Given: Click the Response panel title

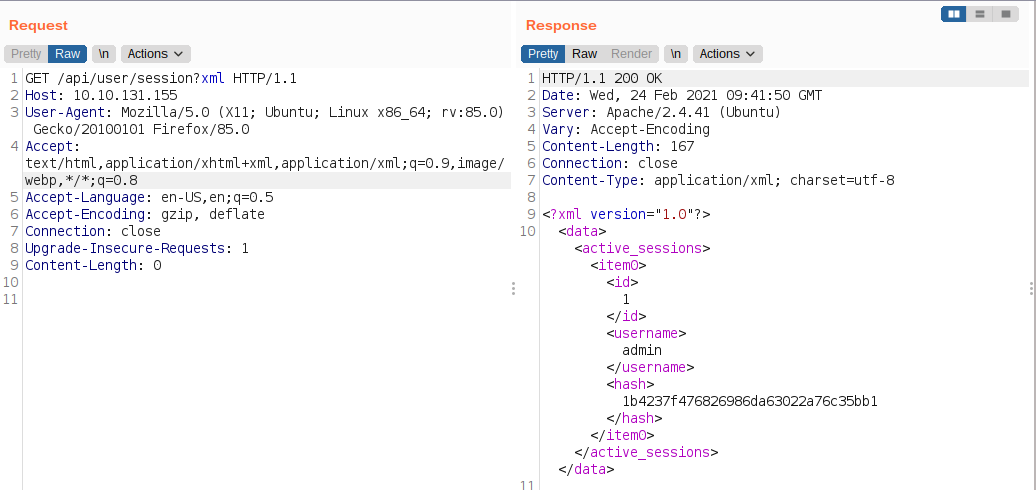Looking at the screenshot, I should point(561,26).
